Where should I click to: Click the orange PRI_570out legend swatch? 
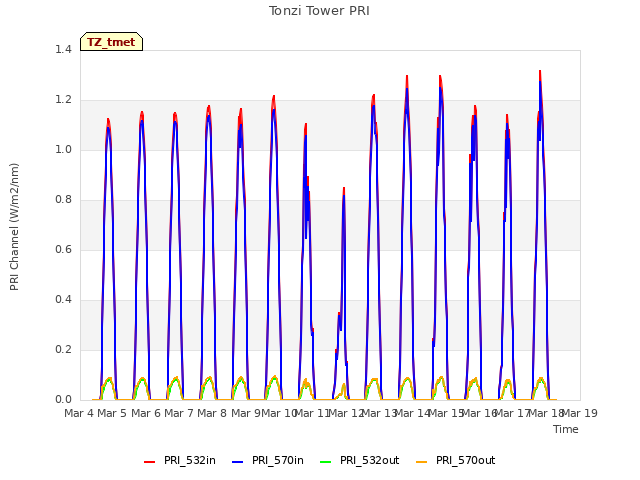tap(422, 462)
